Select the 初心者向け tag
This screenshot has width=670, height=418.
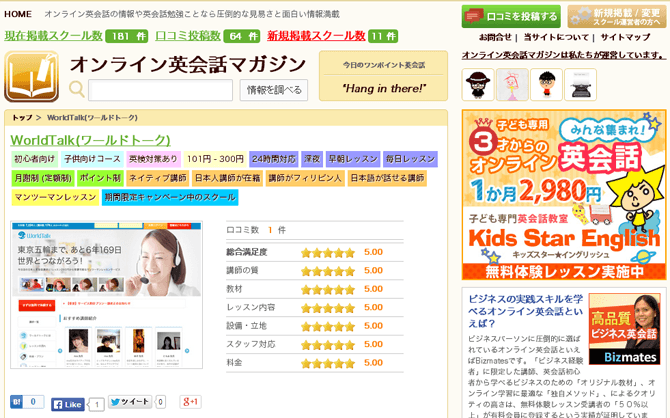(x=34, y=159)
